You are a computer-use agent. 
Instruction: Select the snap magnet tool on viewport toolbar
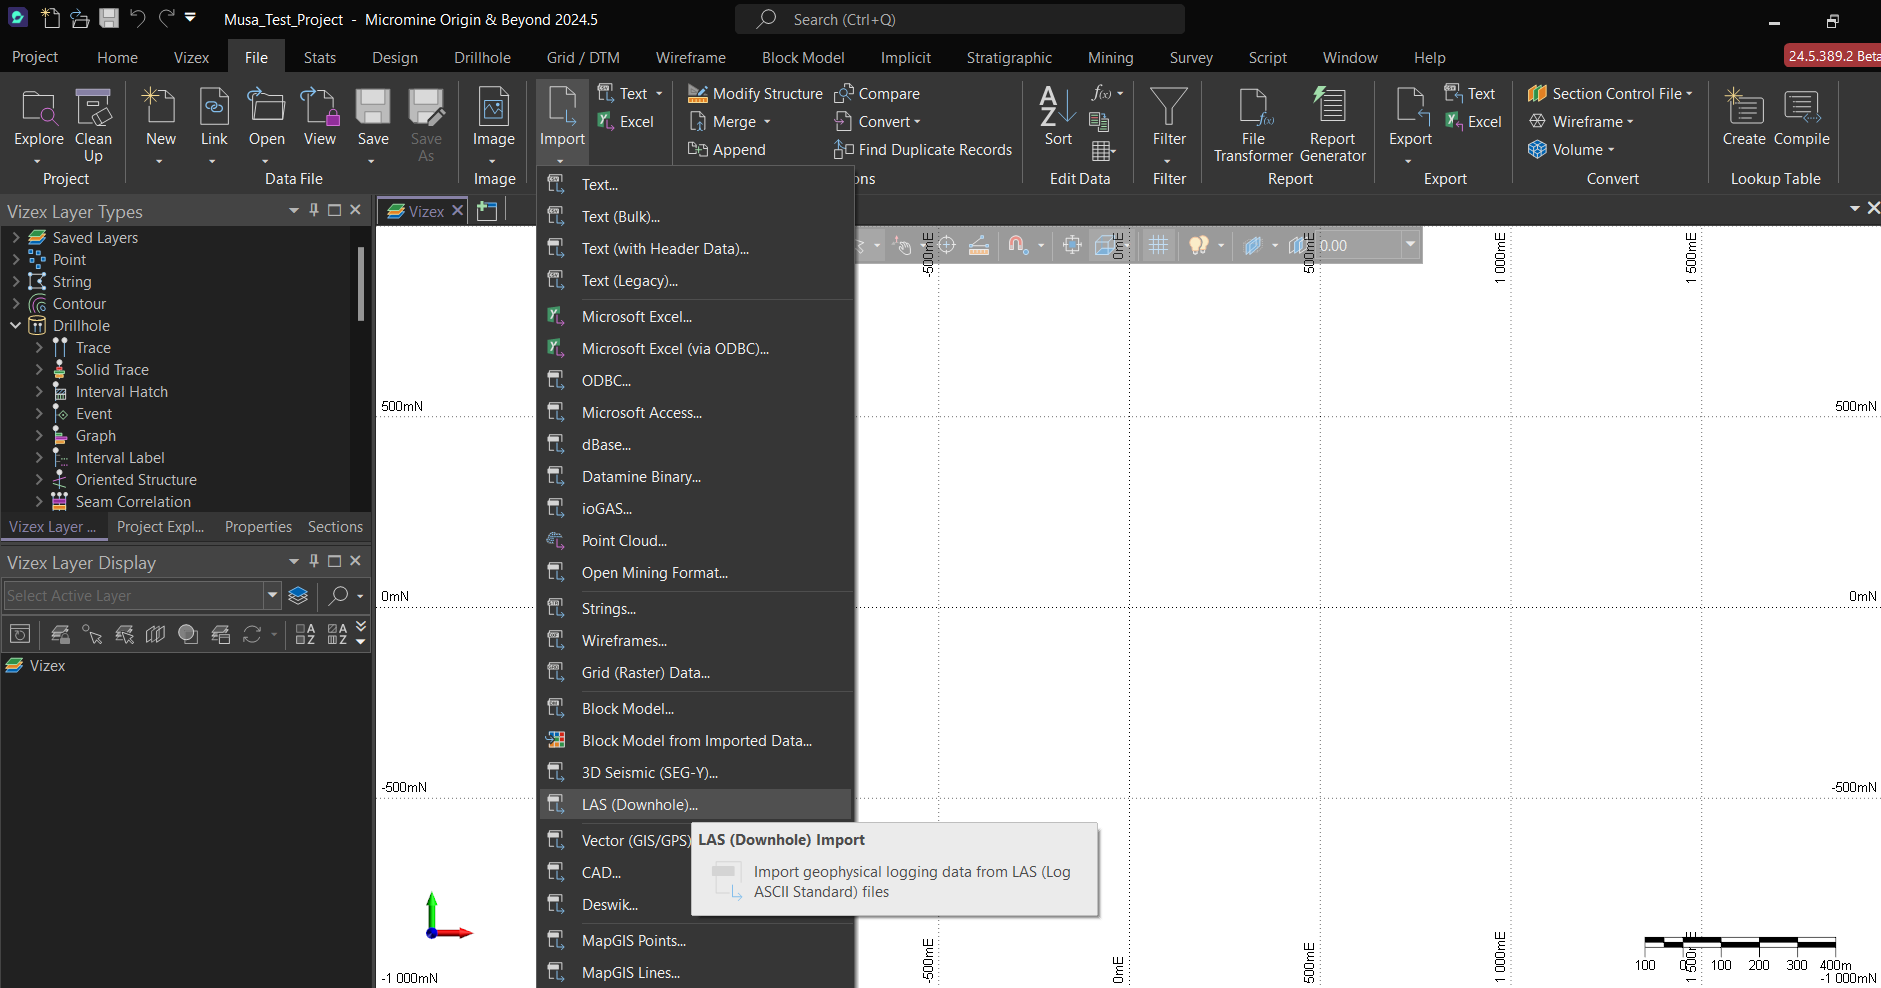point(1017,245)
